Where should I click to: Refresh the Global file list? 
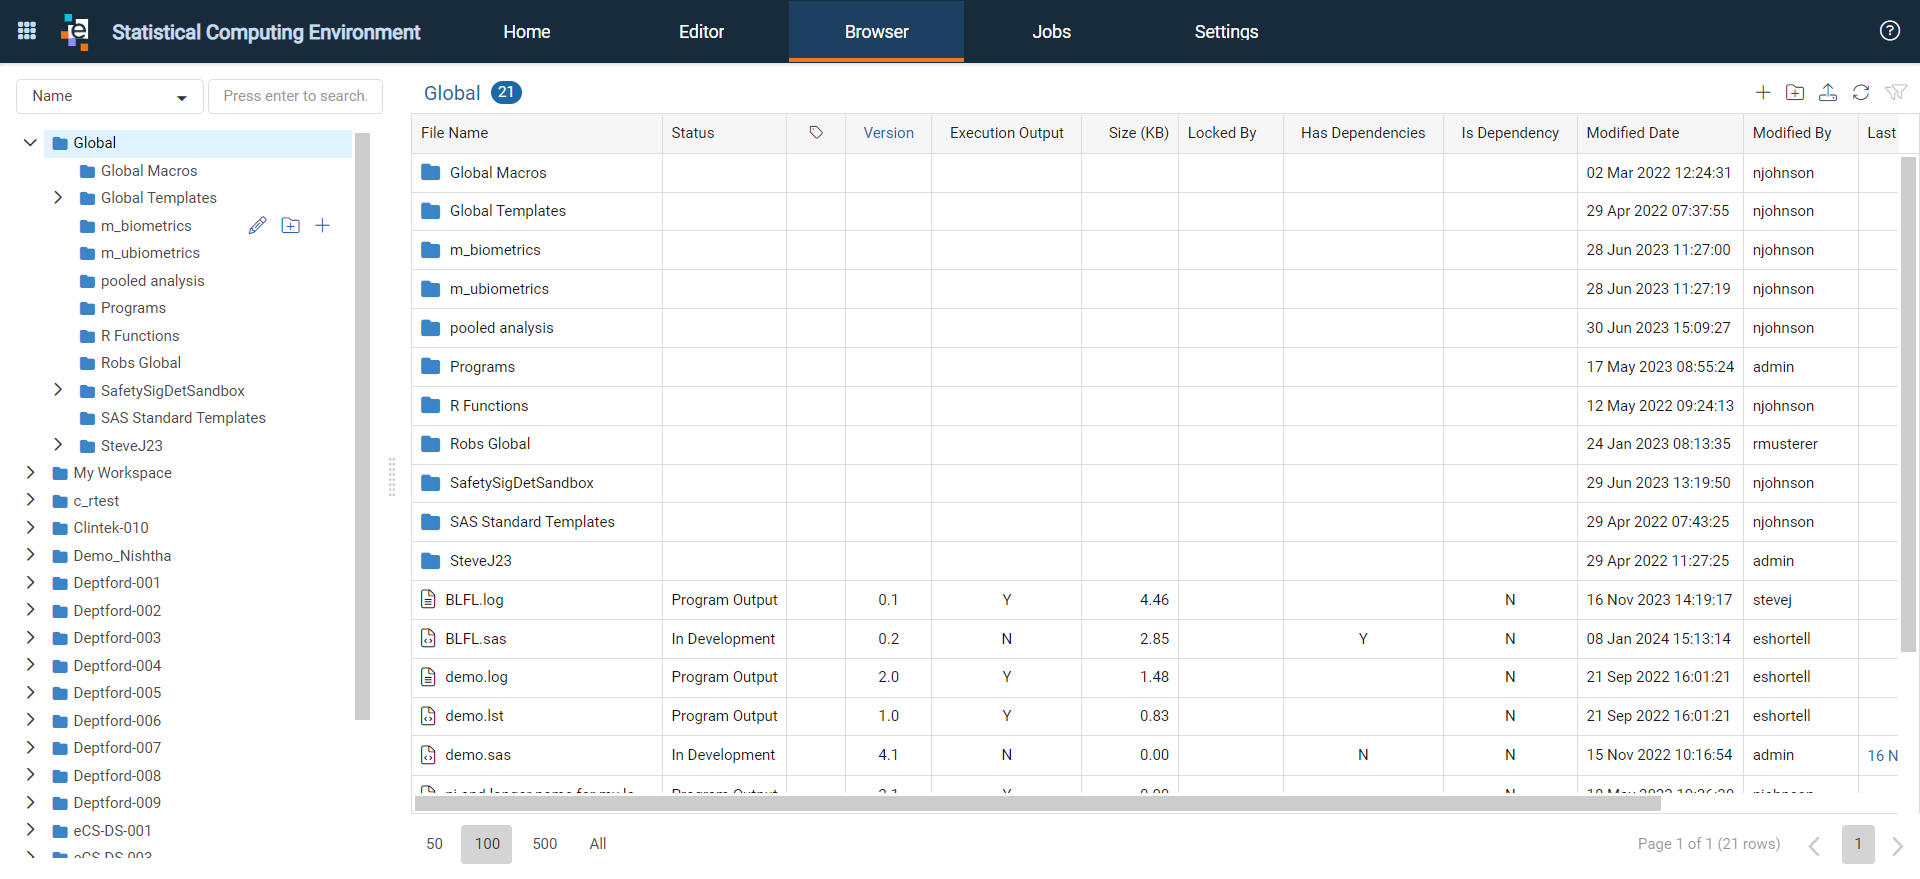1861,93
